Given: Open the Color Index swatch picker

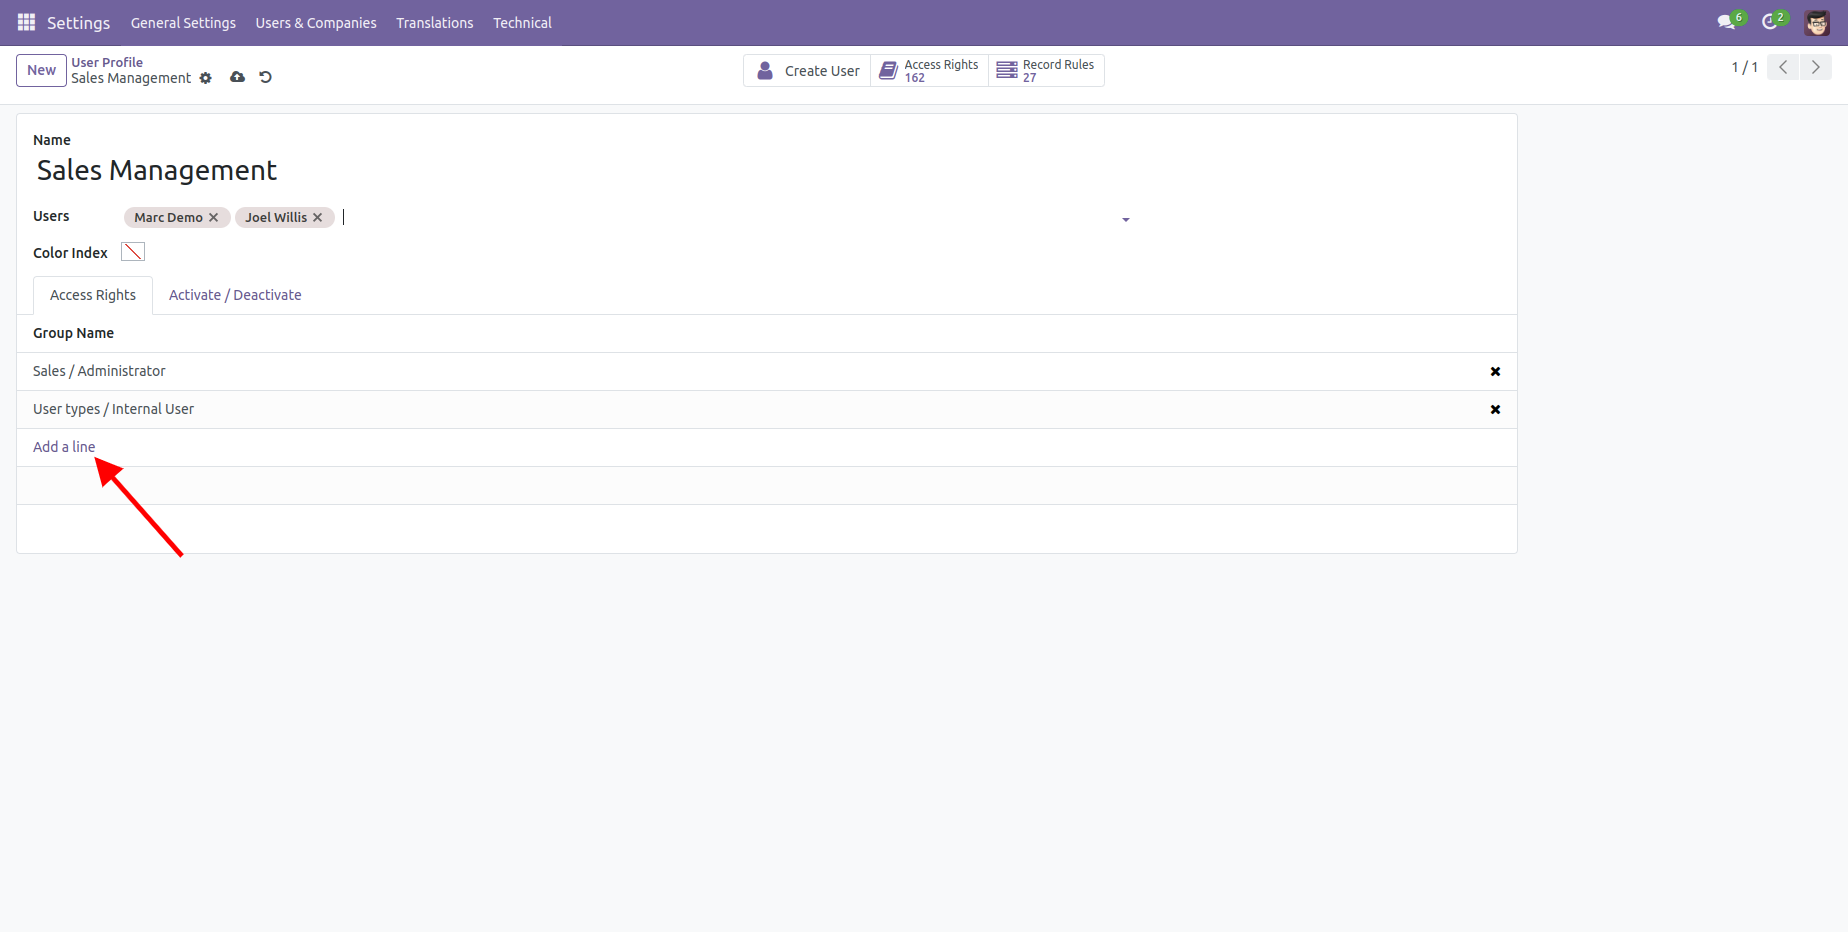Looking at the screenshot, I should (133, 252).
